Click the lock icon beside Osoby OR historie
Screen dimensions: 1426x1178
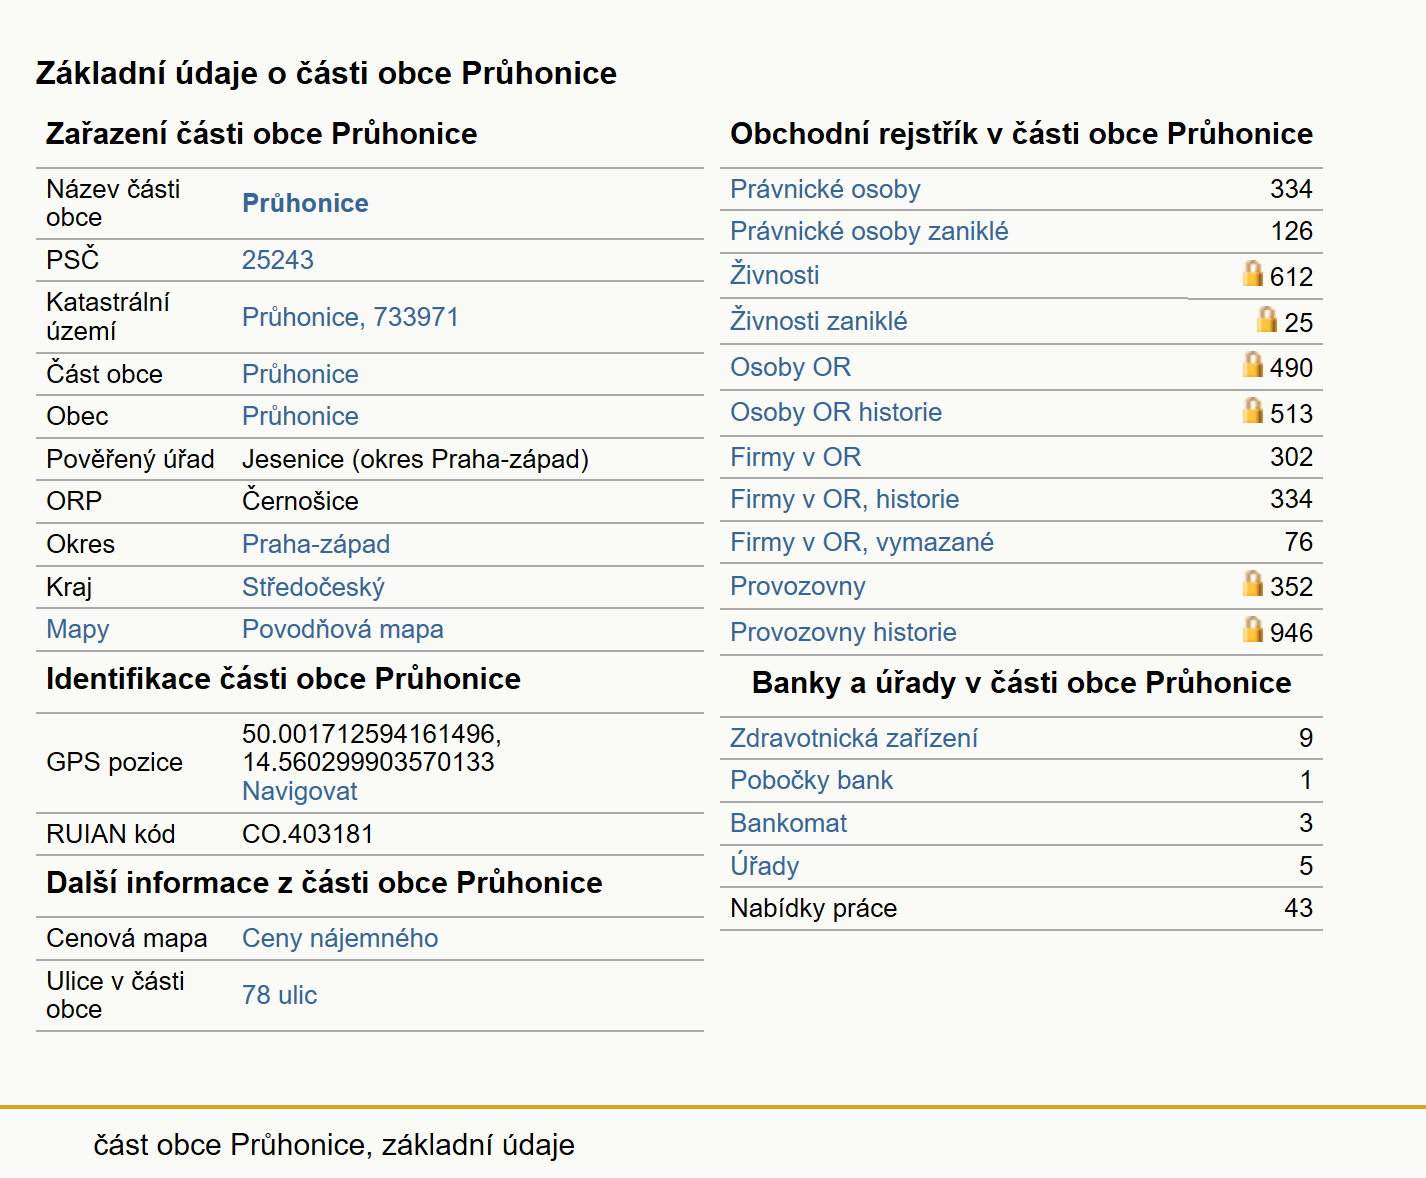click(1253, 410)
